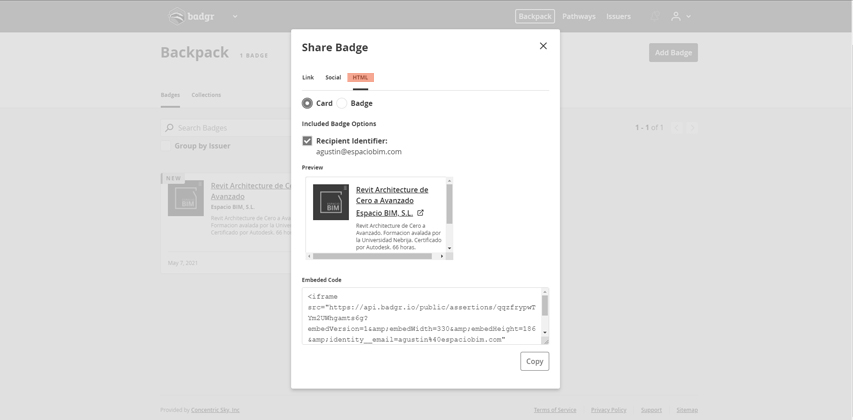This screenshot has height=420, width=853.
Task: Click the embed code scrollbar thumb
Action: pyautogui.click(x=545, y=306)
